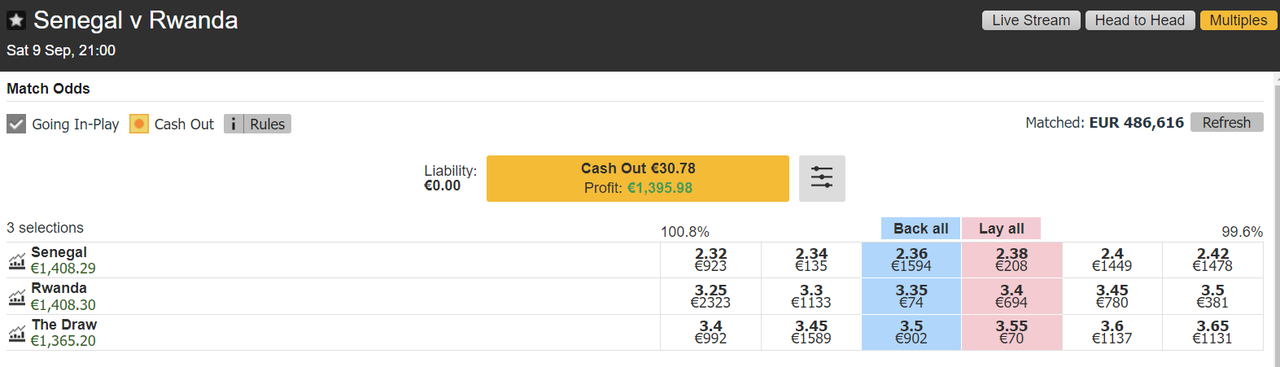This screenshot has width=1280, height=367.
Task: Toggle the Cash Out indicator checkbox
Action: pyautogui.click(x=139, y=124)
